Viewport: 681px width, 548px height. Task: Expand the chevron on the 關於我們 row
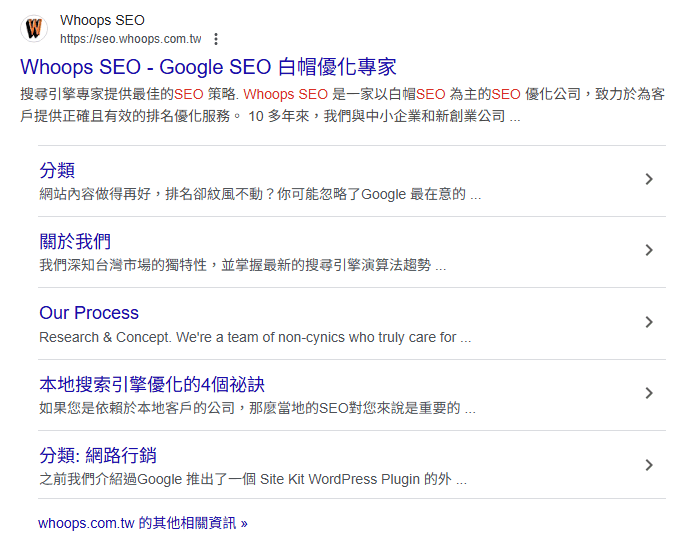coord(649,250)
